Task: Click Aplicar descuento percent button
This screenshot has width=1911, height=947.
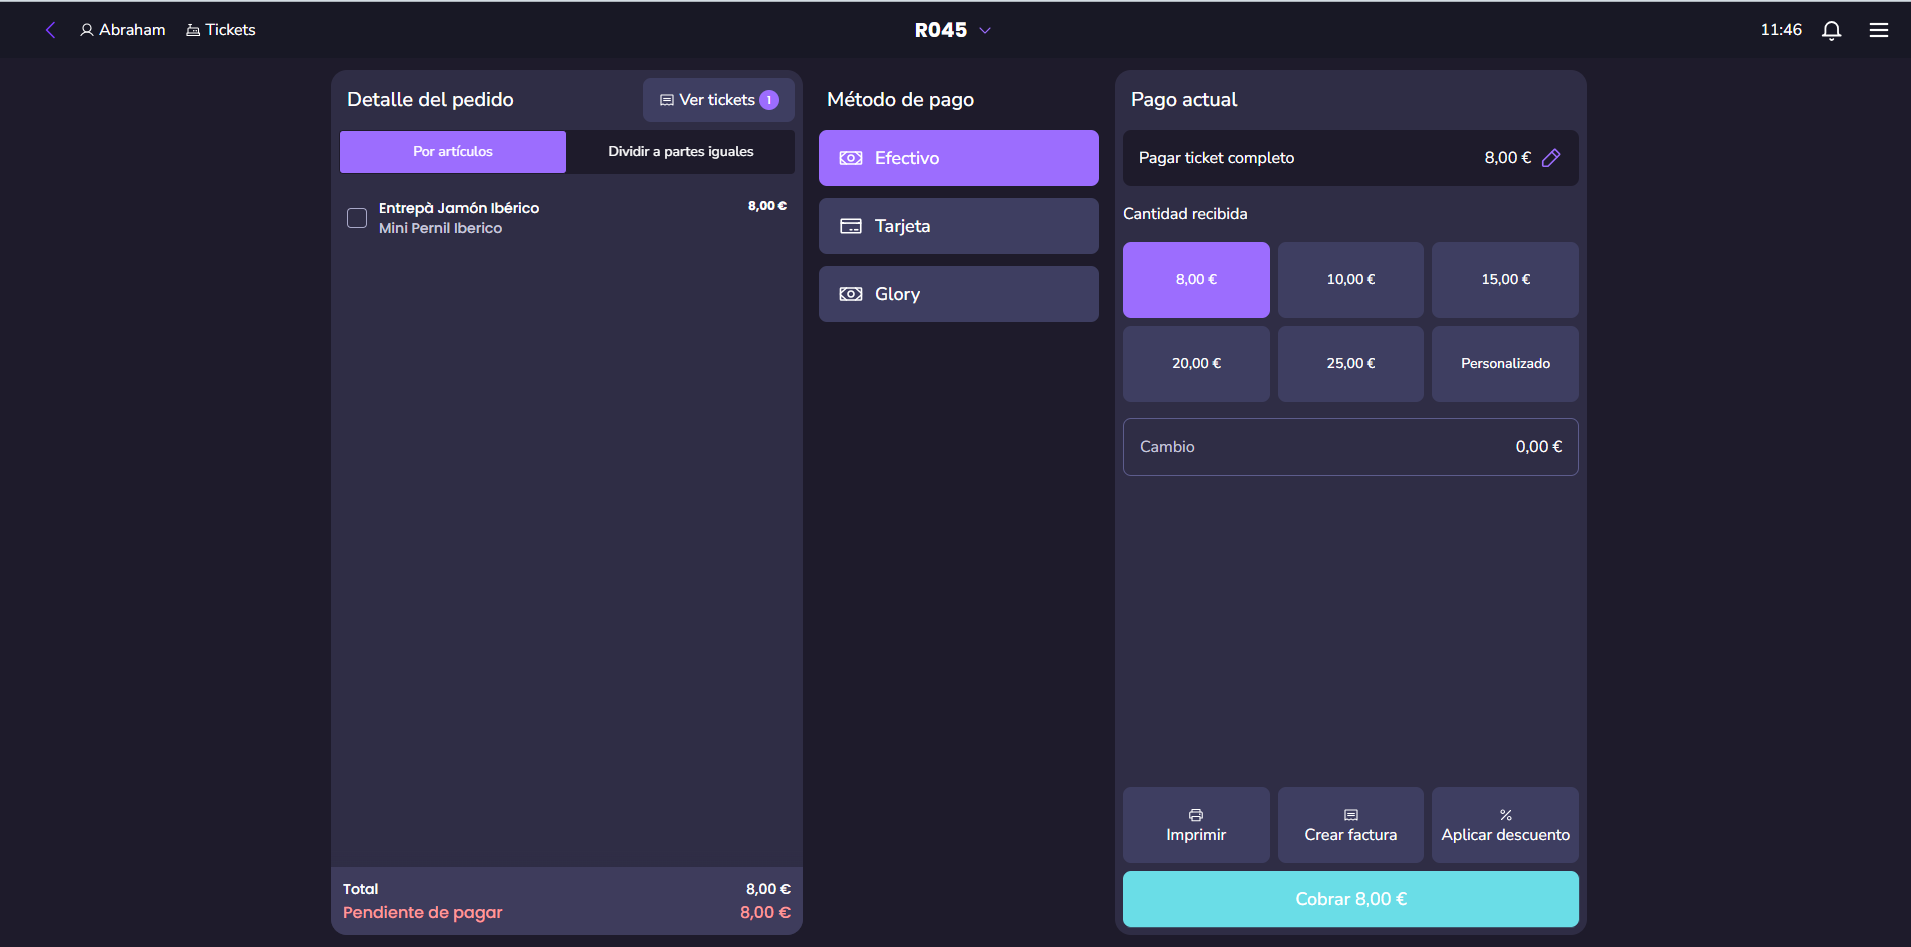Action: pos(1504,825)
